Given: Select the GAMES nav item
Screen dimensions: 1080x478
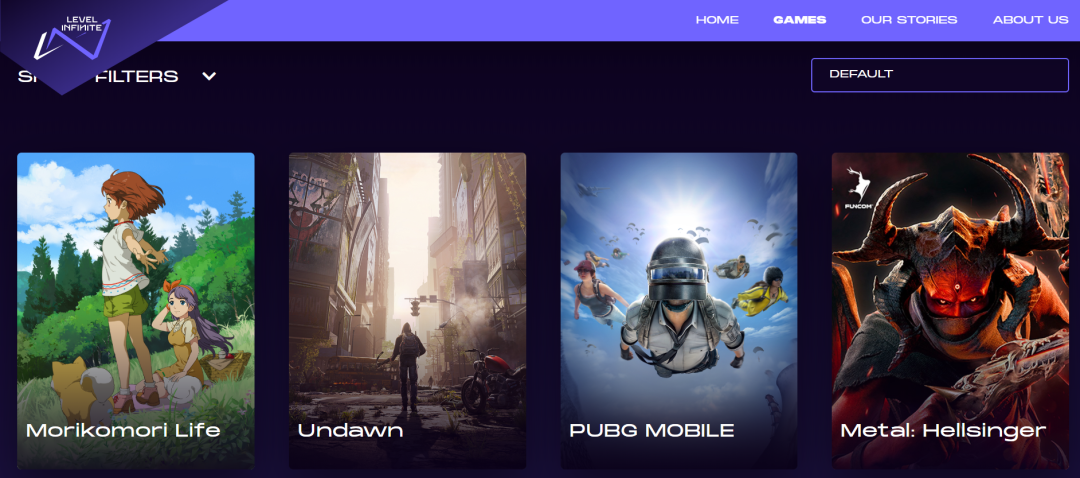Looking at the screenshot, I should pyautogui.click(x=800, y=20).
